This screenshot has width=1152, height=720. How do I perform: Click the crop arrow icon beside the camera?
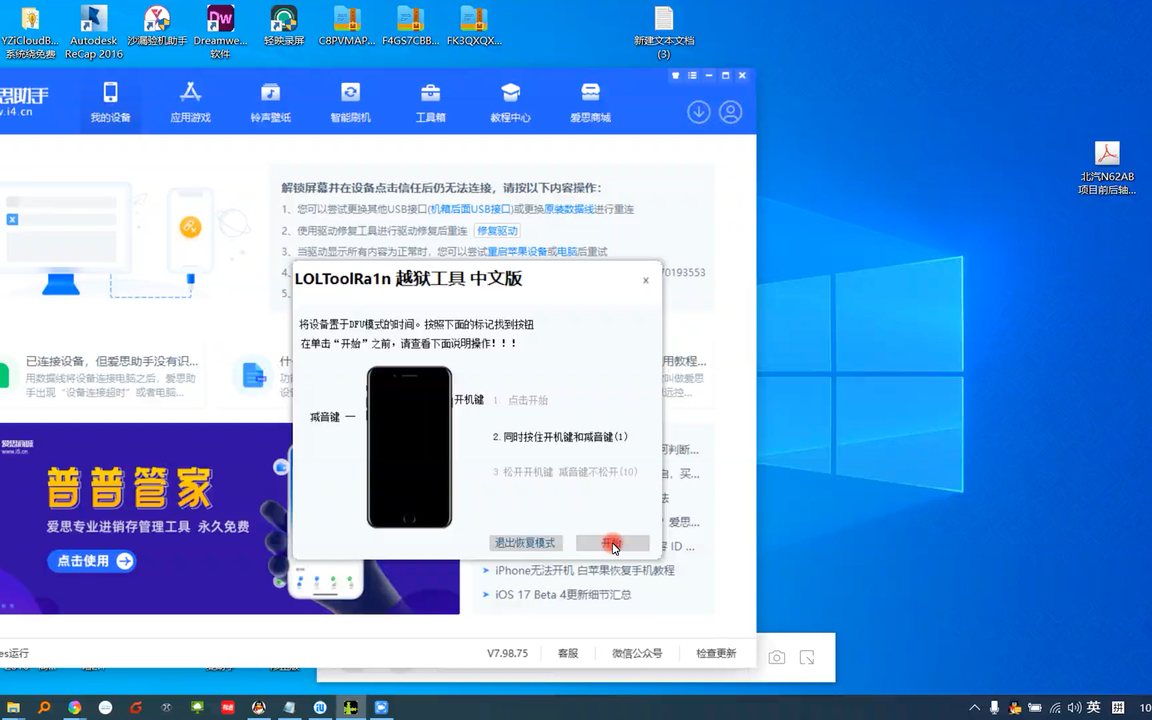pos(807,657)
